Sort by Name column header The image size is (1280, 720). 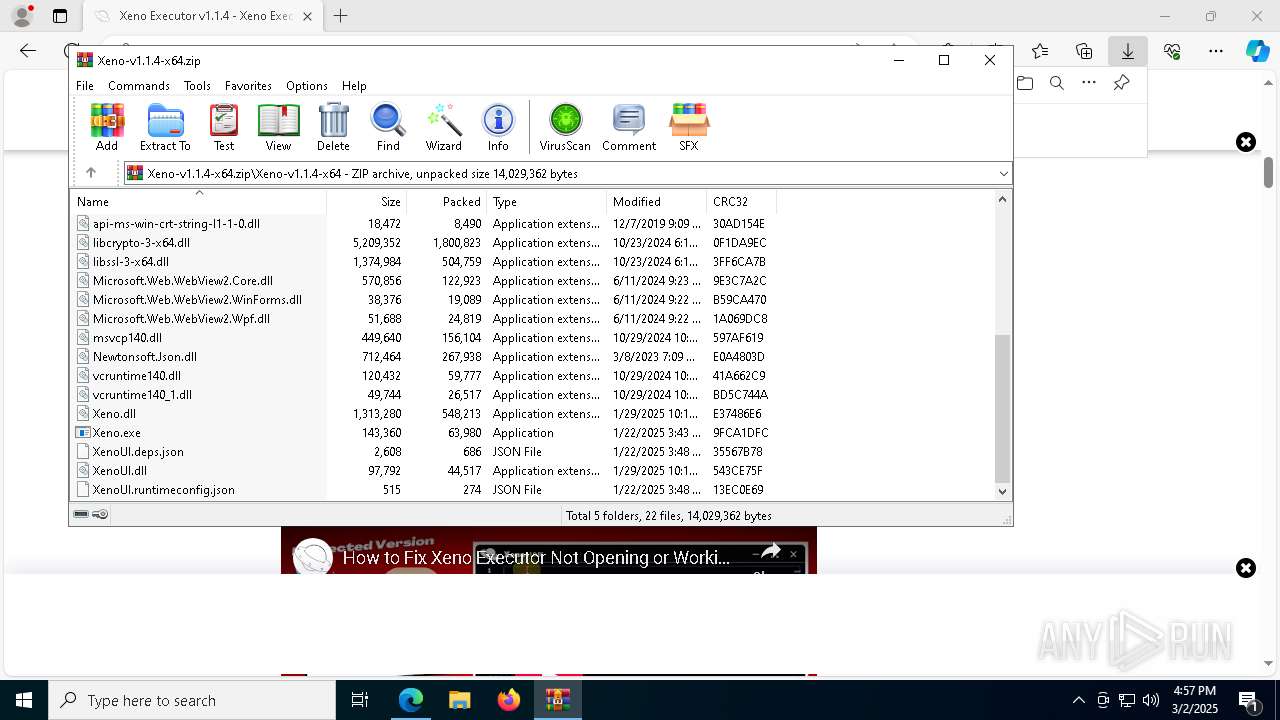click(x=199, y=201)
